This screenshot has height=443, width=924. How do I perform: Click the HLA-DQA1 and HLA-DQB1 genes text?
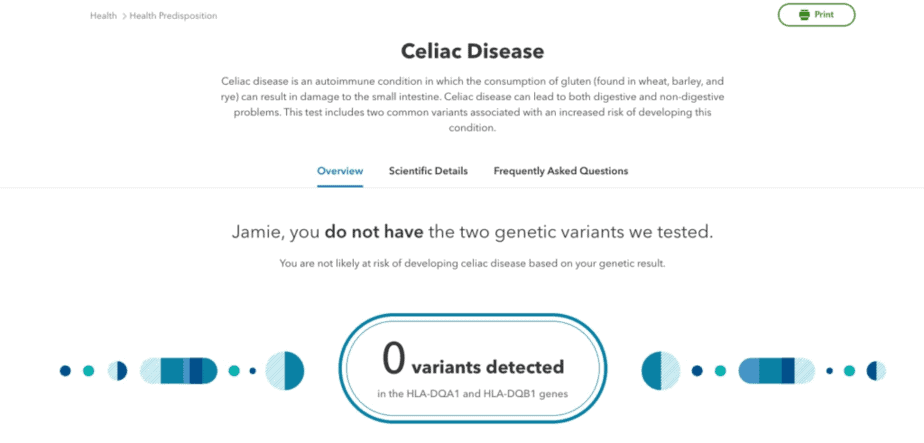473,394
